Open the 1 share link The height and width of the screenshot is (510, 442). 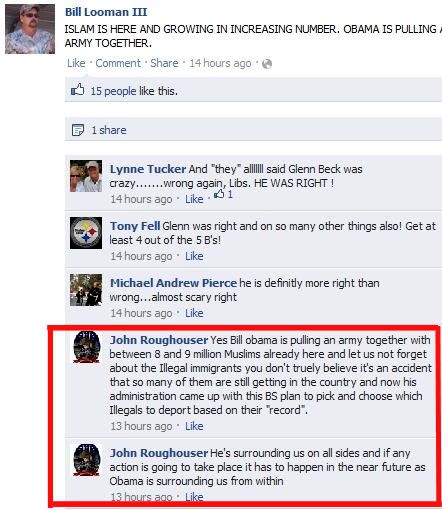point(109,130)
